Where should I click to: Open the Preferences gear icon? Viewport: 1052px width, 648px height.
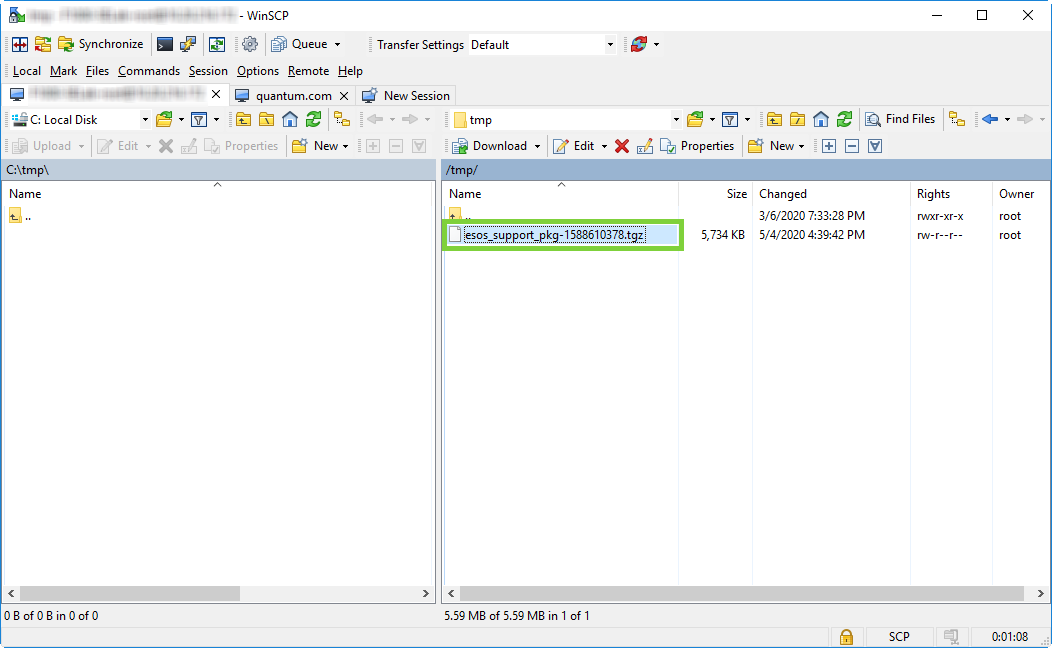point(250,44)
